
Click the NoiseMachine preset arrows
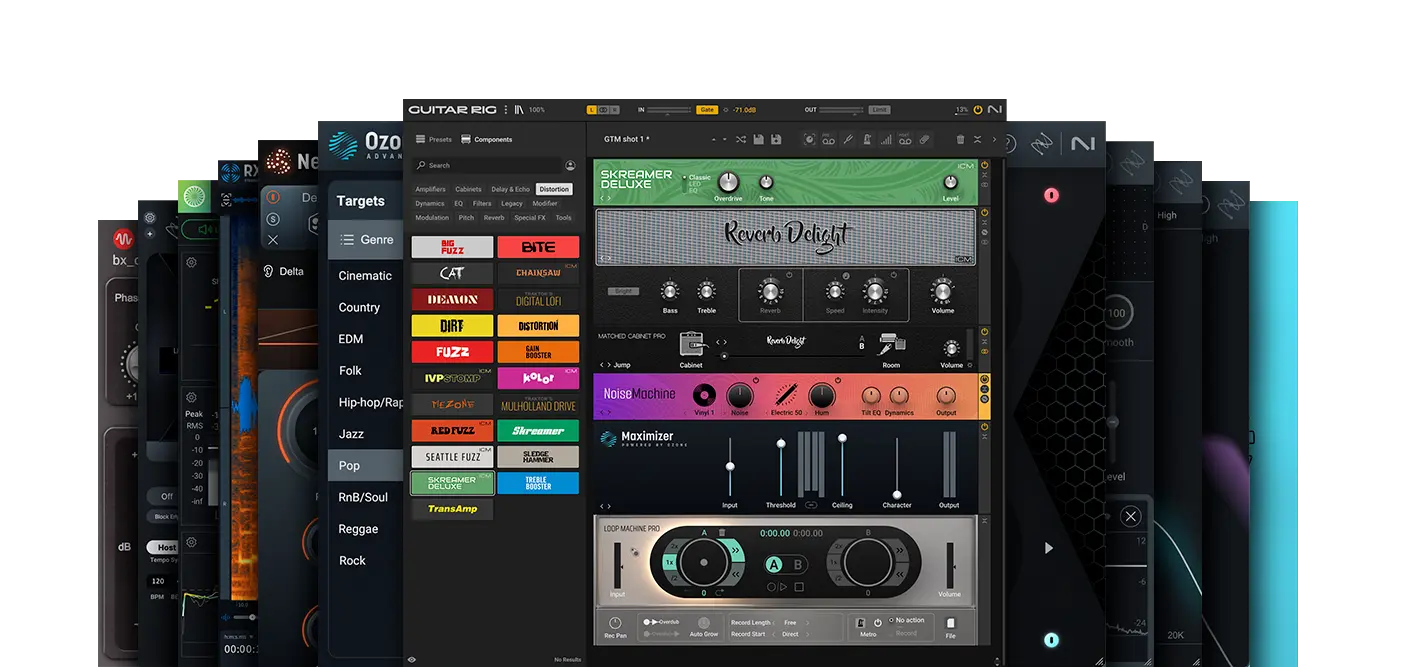click(605, 412)
